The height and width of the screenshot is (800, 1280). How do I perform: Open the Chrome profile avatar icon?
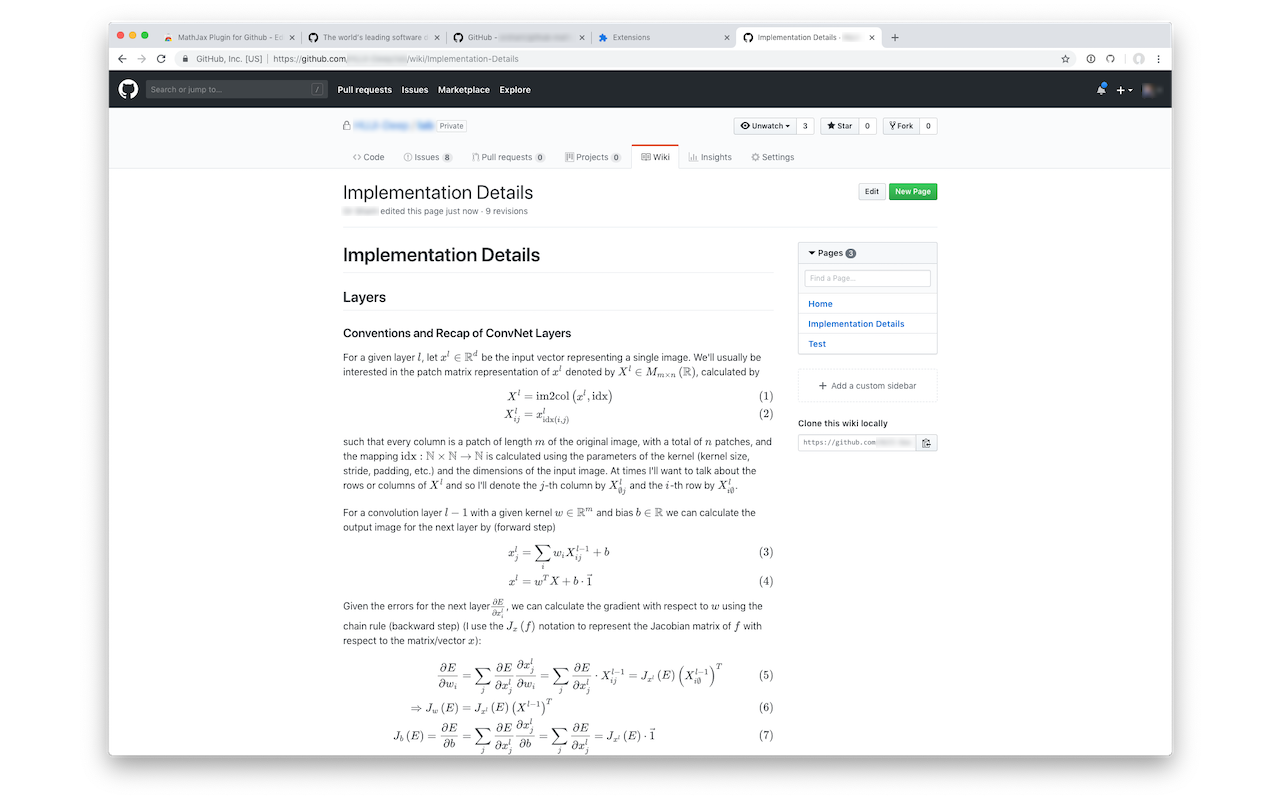1138,59
